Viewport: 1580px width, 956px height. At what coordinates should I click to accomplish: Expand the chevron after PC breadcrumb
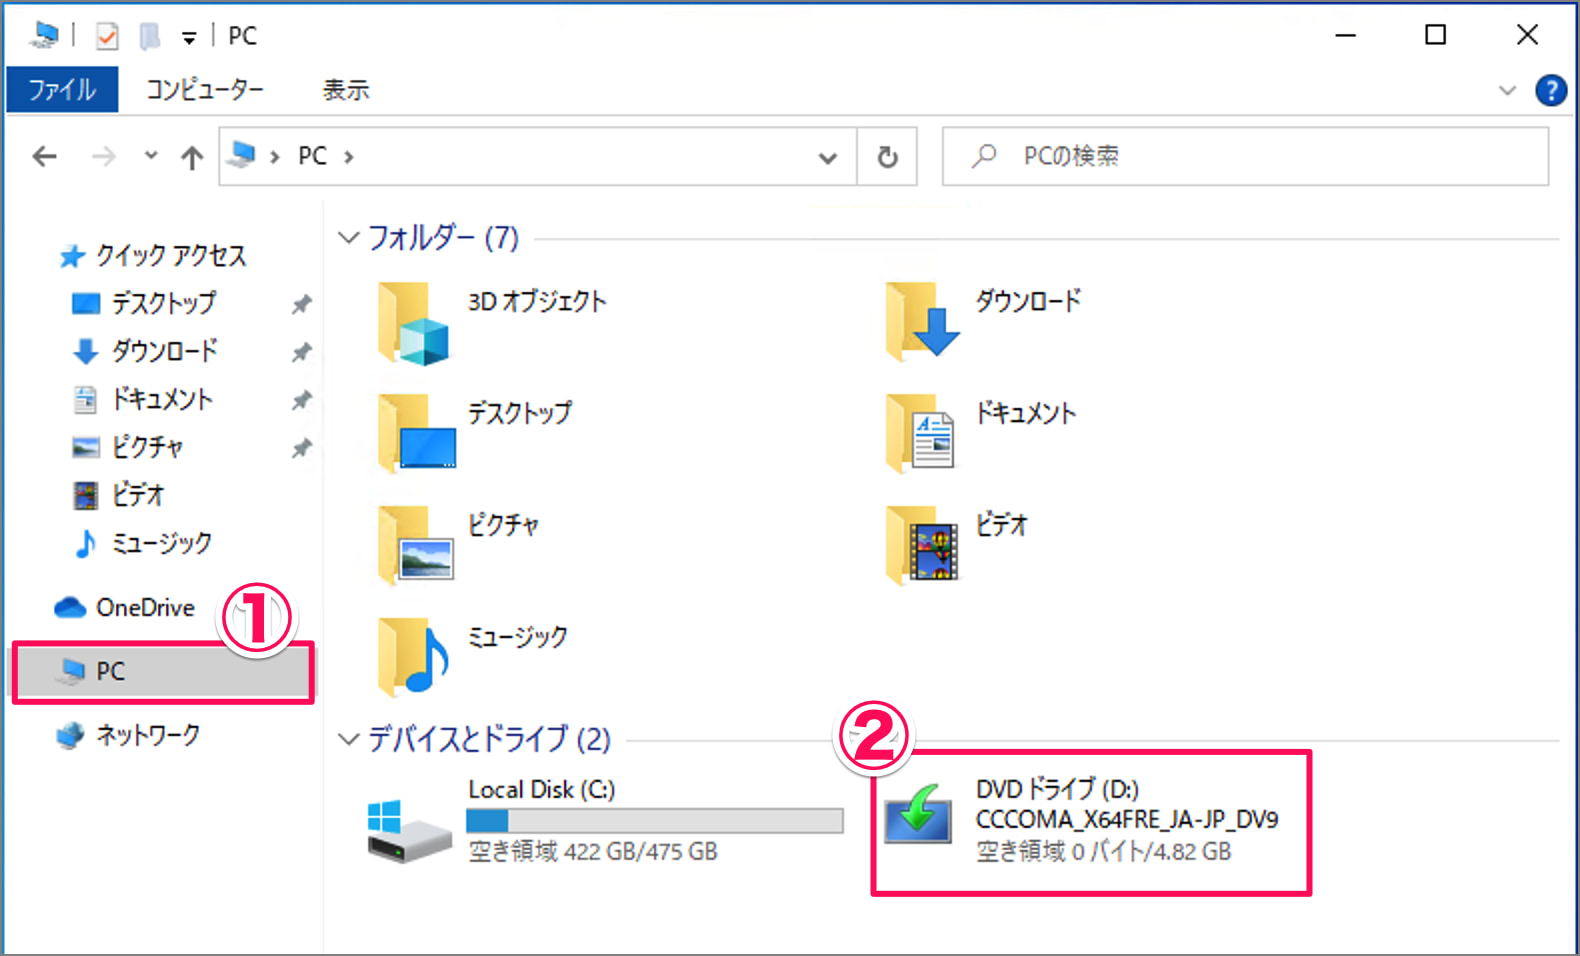pyautogui.click(x=349, y=157)
